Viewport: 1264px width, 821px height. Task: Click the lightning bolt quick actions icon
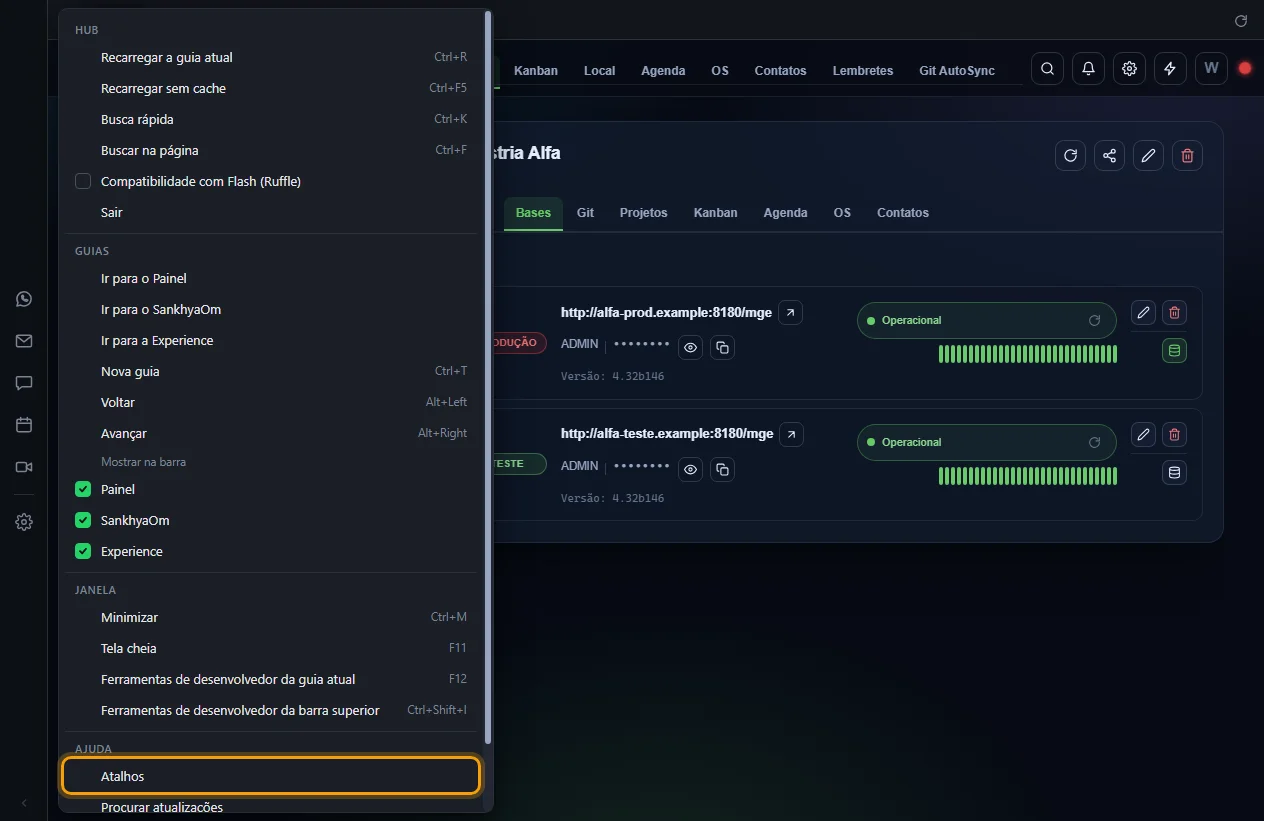1170,69
